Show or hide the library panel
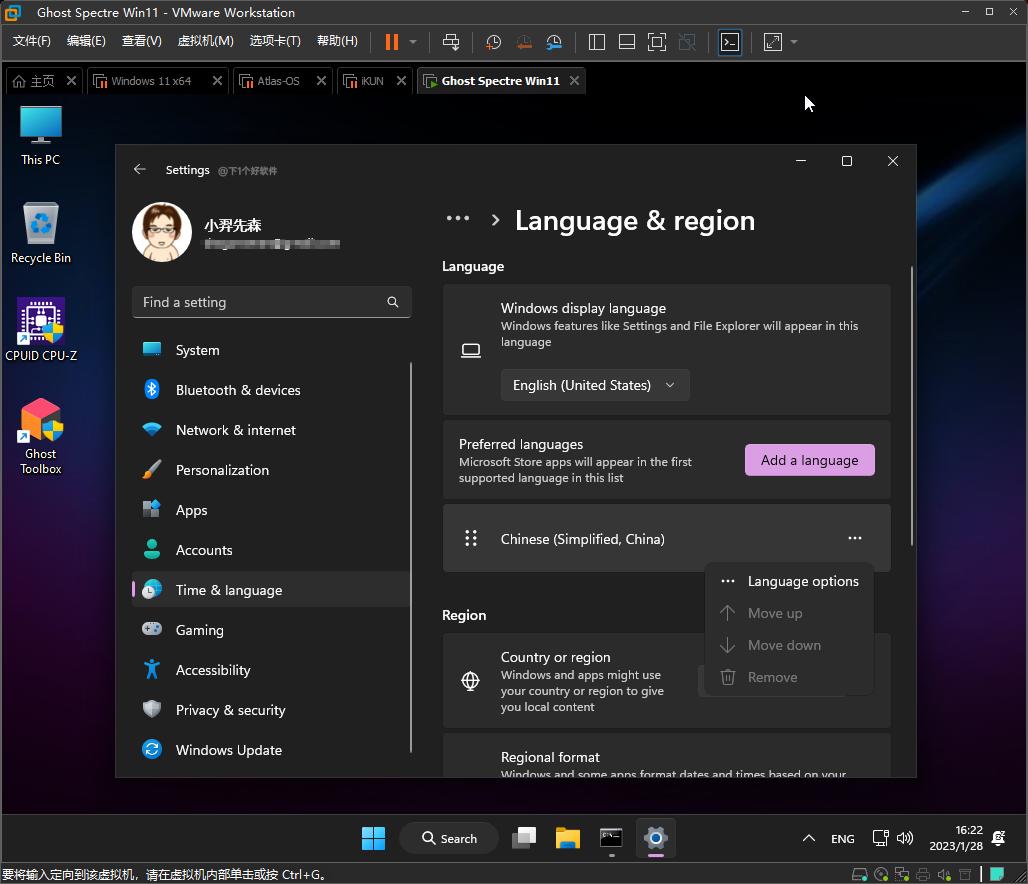Viewport: 1028px width, 884px height. tap(596, 41)
